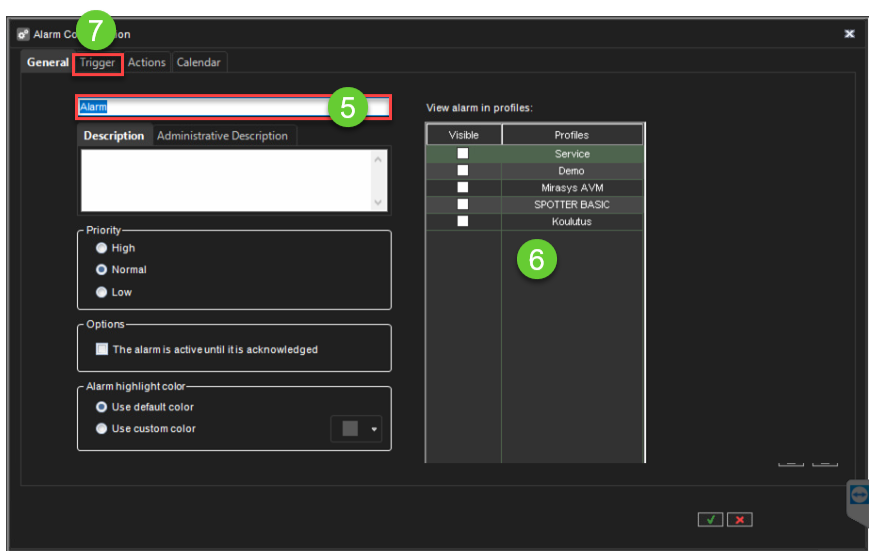Open the TeamViewer side panel icon

point(859,496)
